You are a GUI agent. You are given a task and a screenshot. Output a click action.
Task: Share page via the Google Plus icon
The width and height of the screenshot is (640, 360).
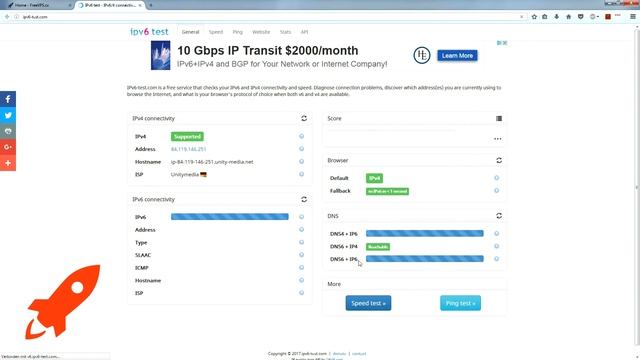pos(8,147)
